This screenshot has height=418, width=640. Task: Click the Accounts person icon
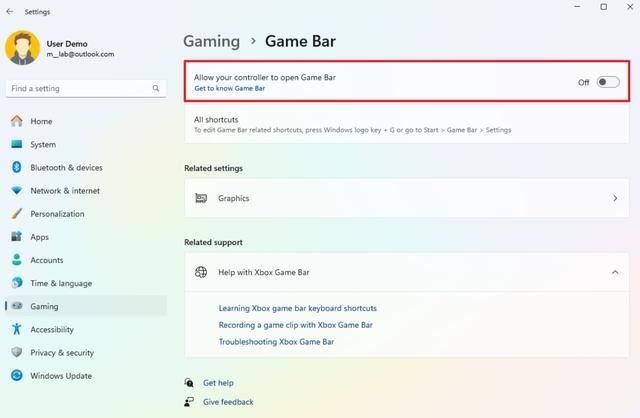(x=17, y=260)
